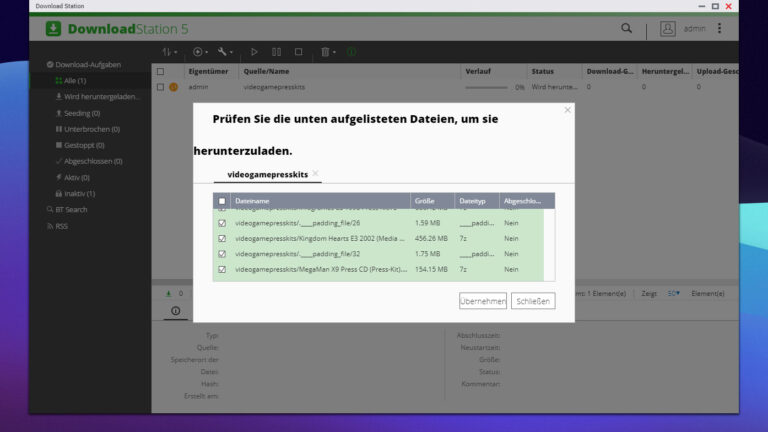
Task: Close the videogamepresskits tab
Action: tap(315, 173)
